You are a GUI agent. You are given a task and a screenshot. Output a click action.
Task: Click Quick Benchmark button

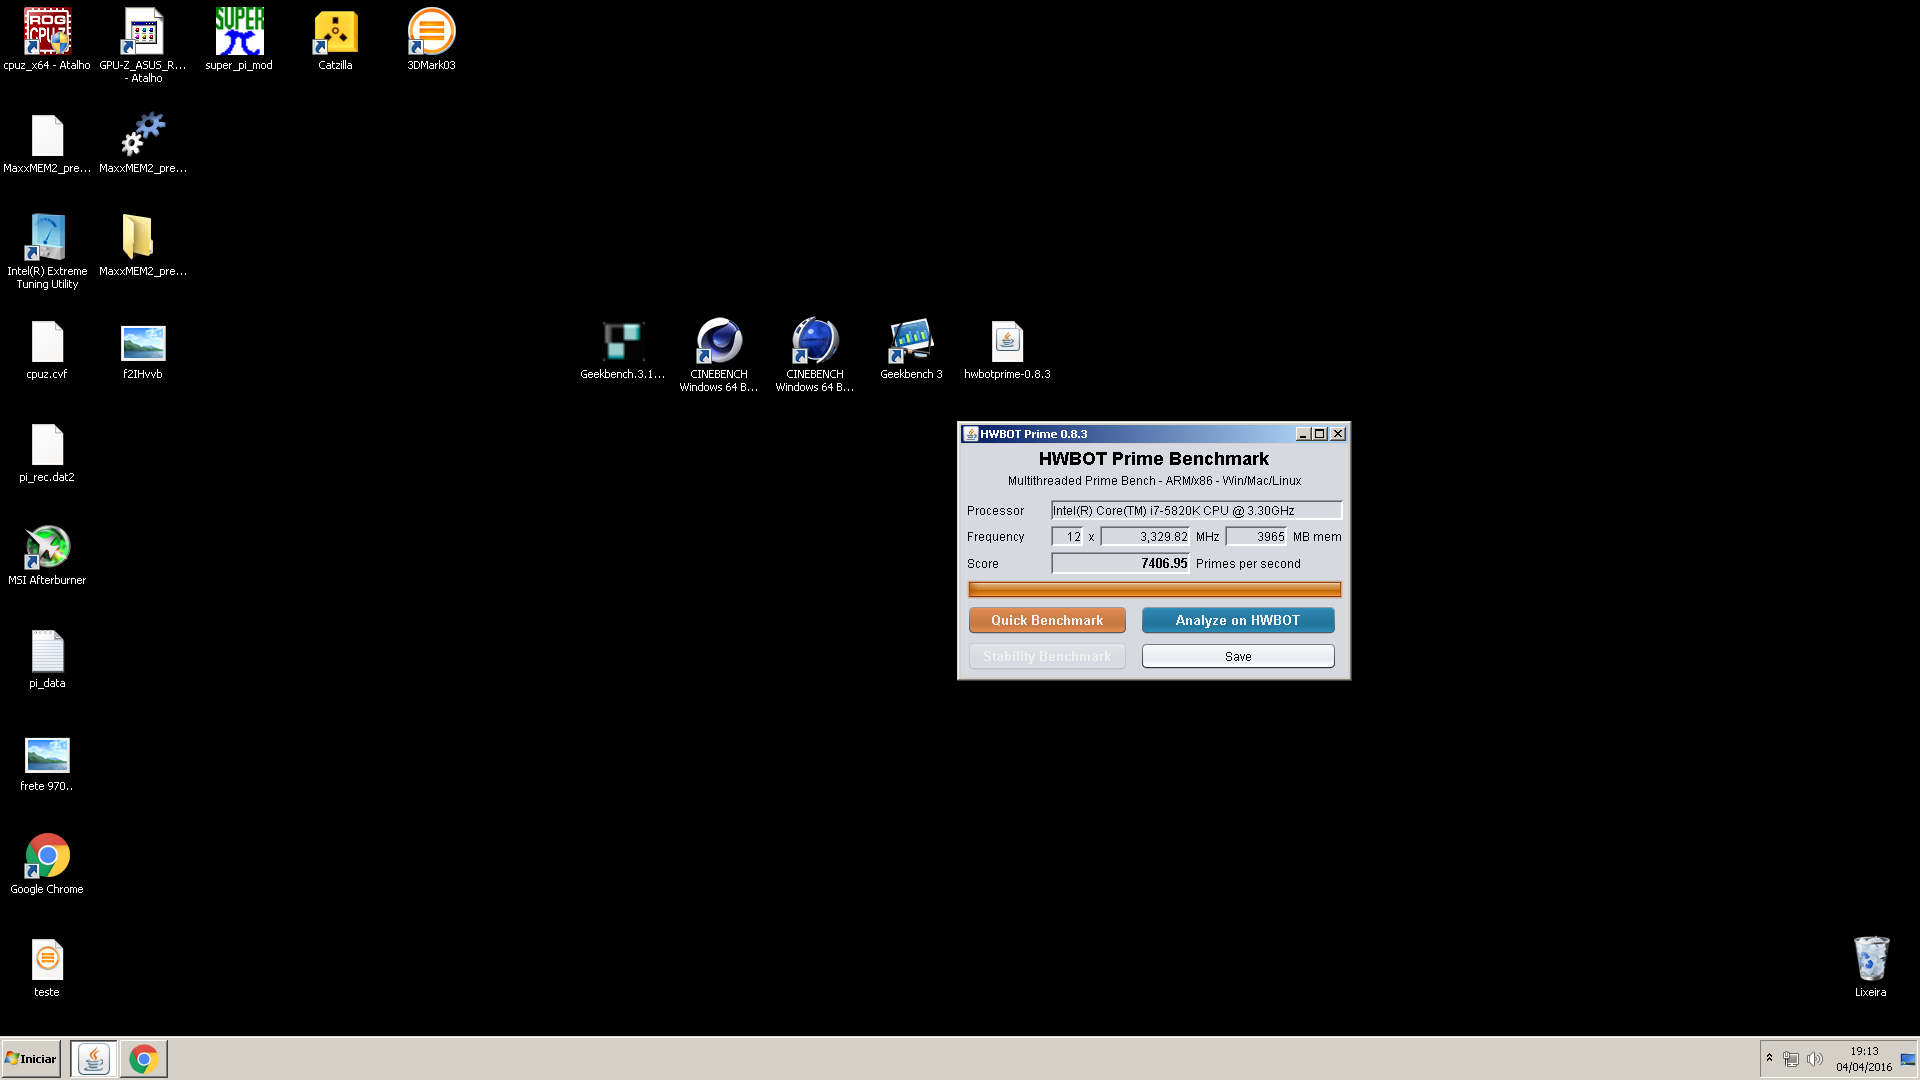point(1047,620)
